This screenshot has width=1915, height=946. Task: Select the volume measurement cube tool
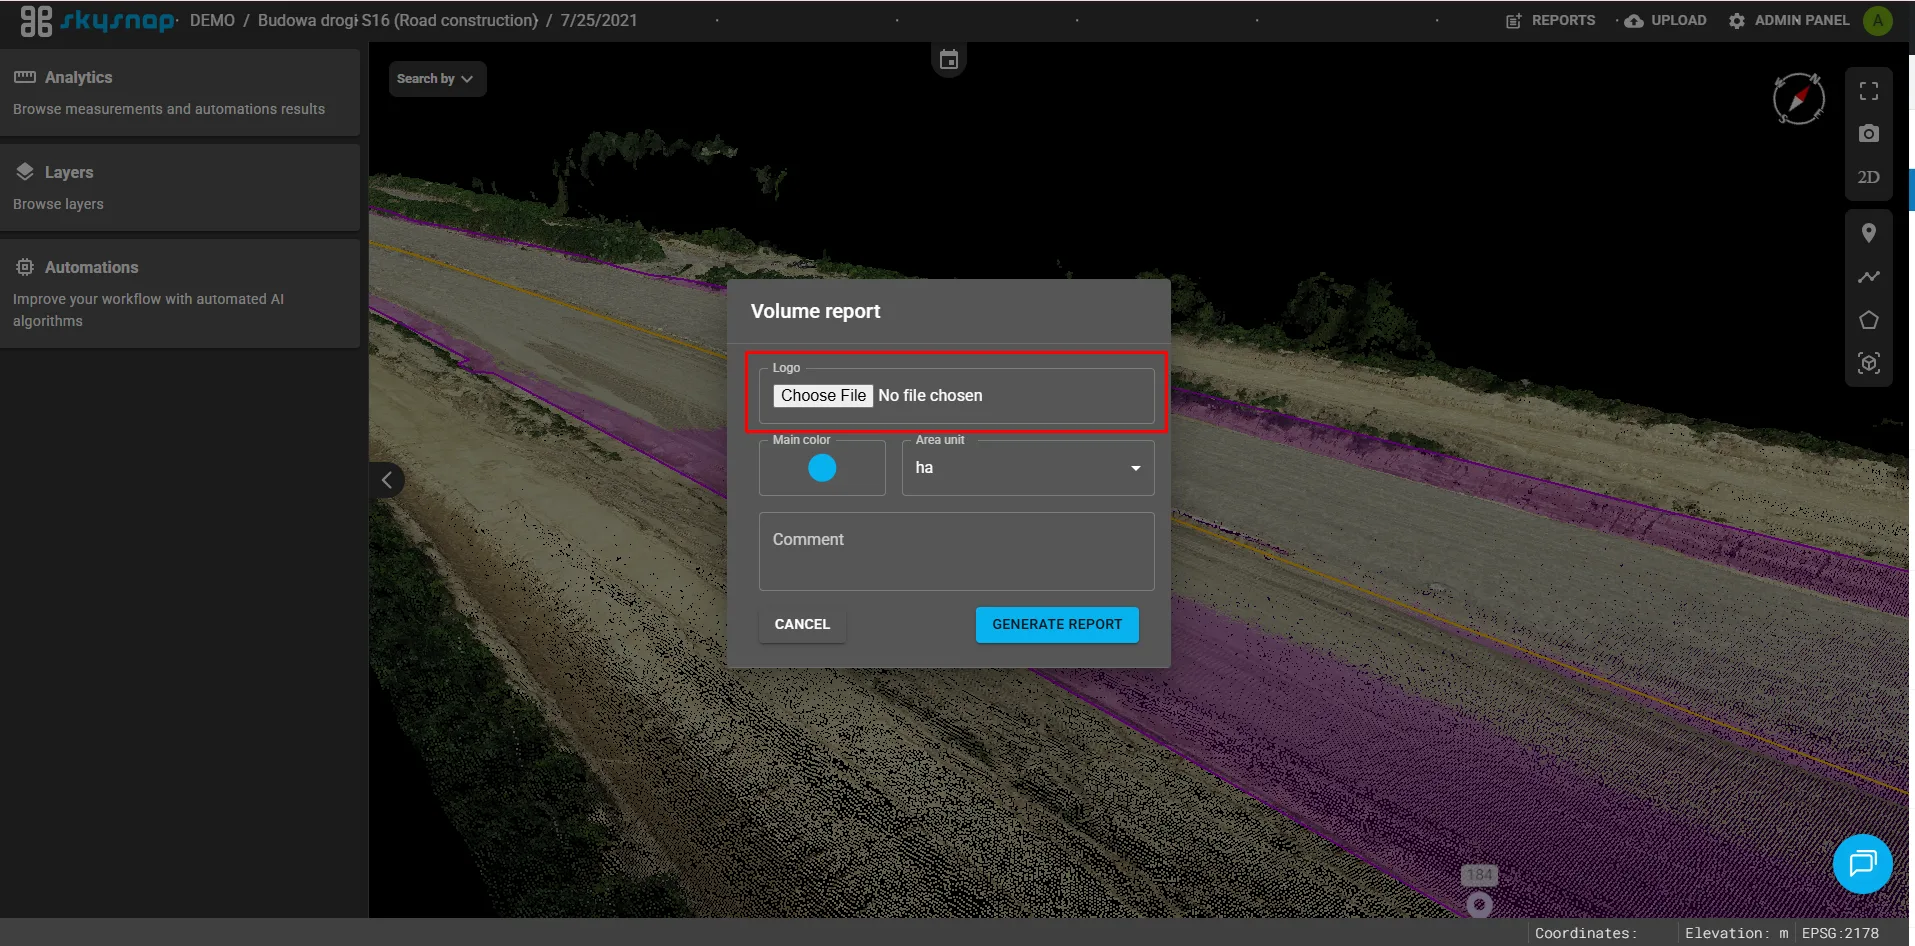click(x=1868, y=363)
